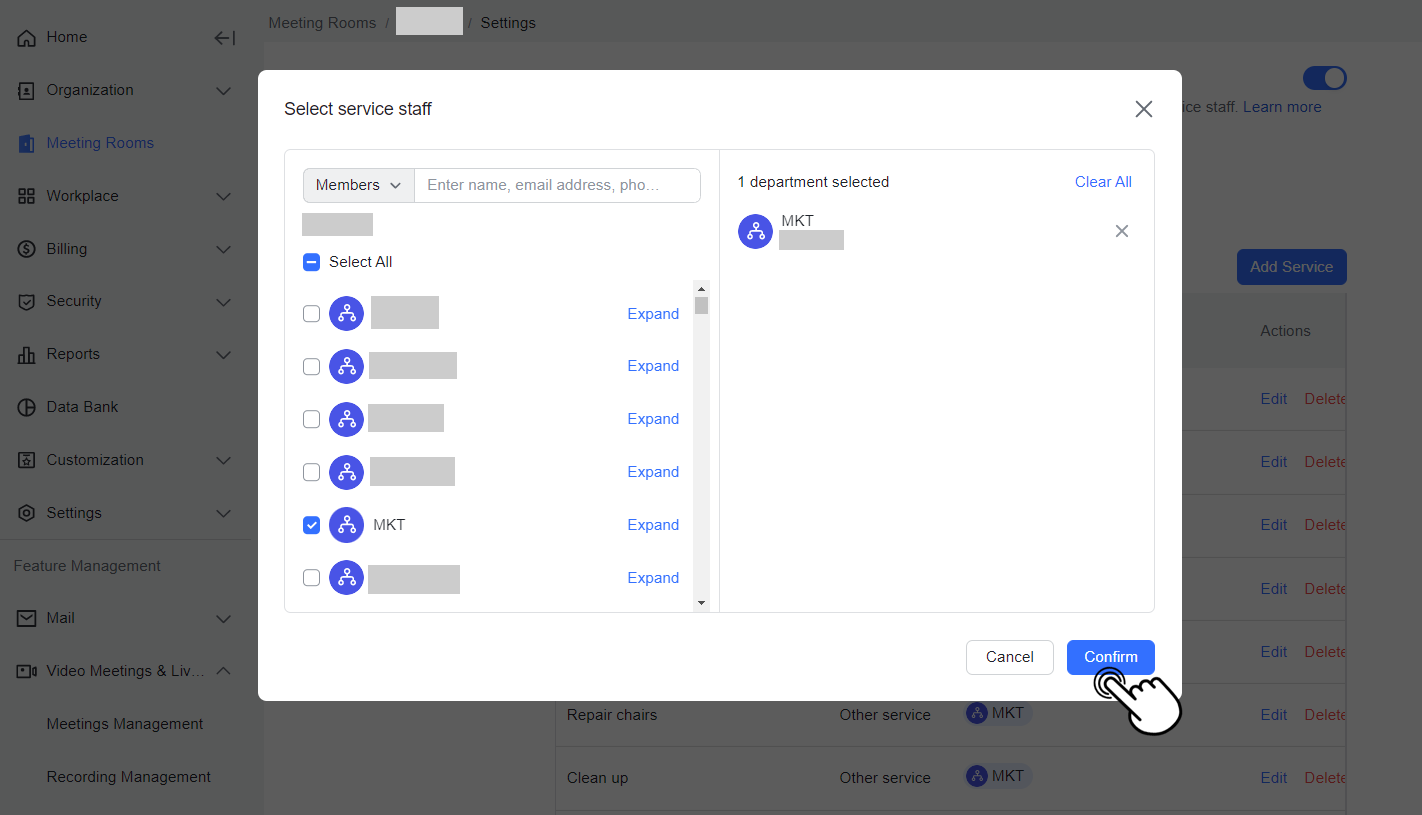Open Meetings Management submenu item
This screenshot has width=1422, height=815.
[125, 724]
